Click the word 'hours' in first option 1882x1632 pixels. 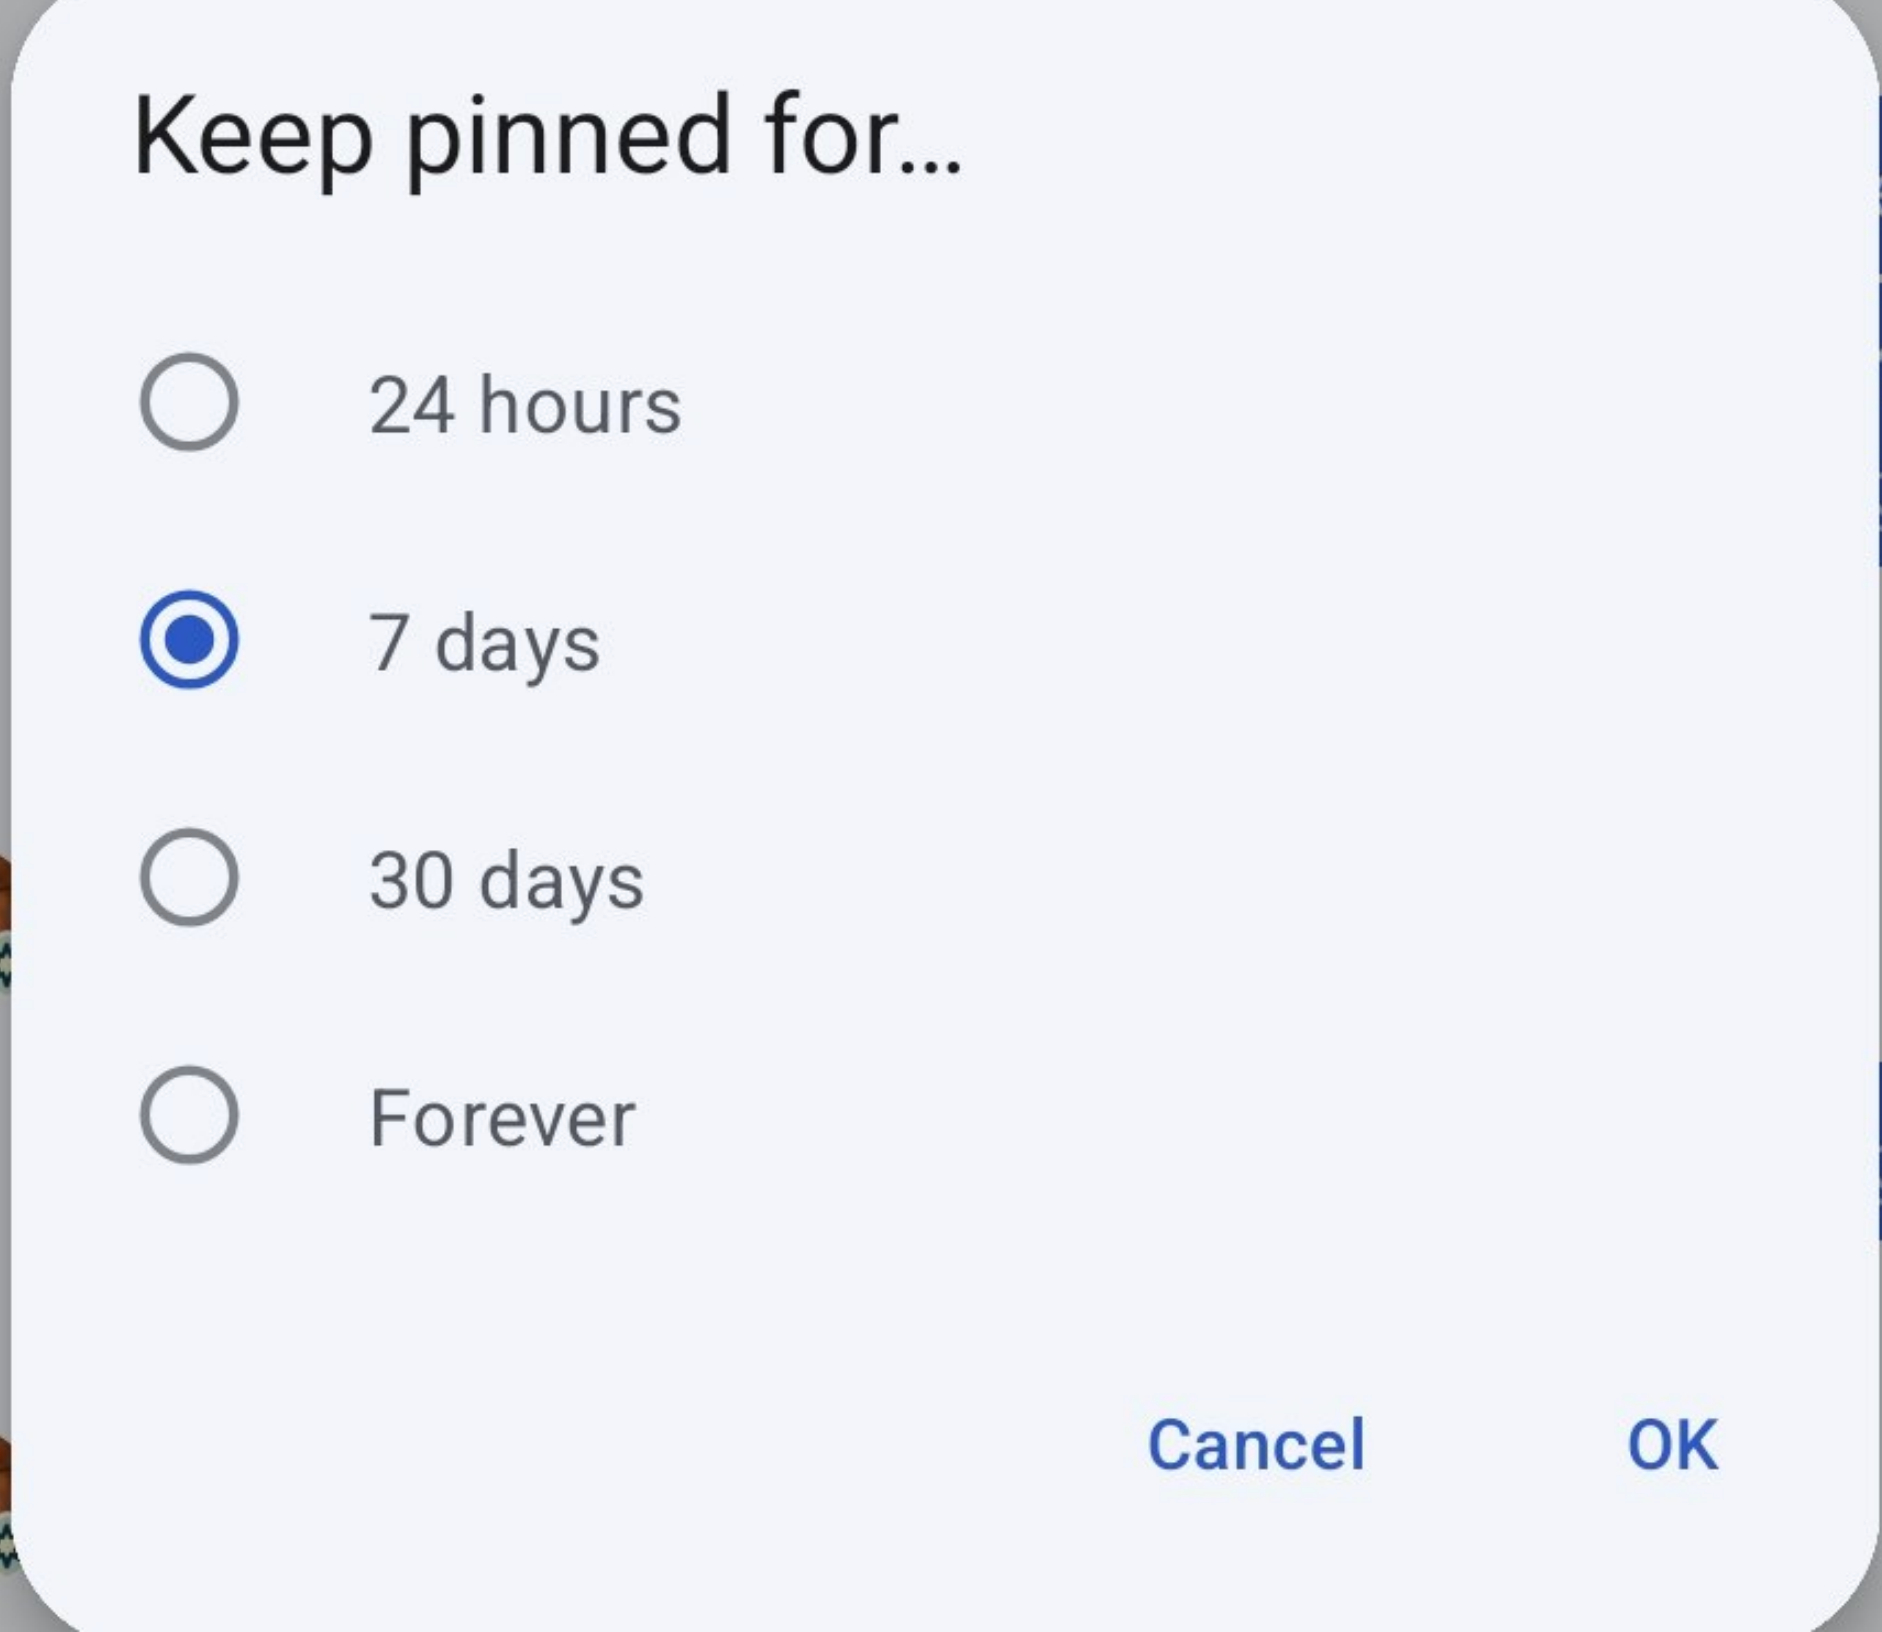[x=580, y=405]
